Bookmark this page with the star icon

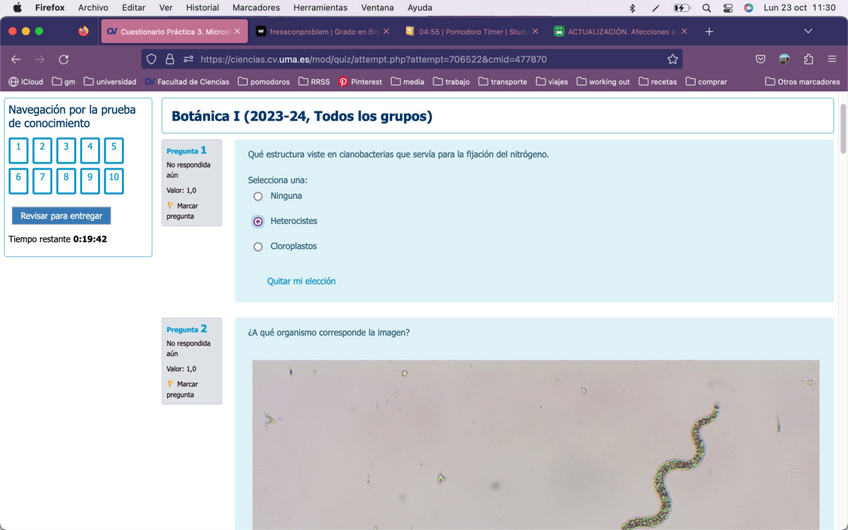(672, 59)
